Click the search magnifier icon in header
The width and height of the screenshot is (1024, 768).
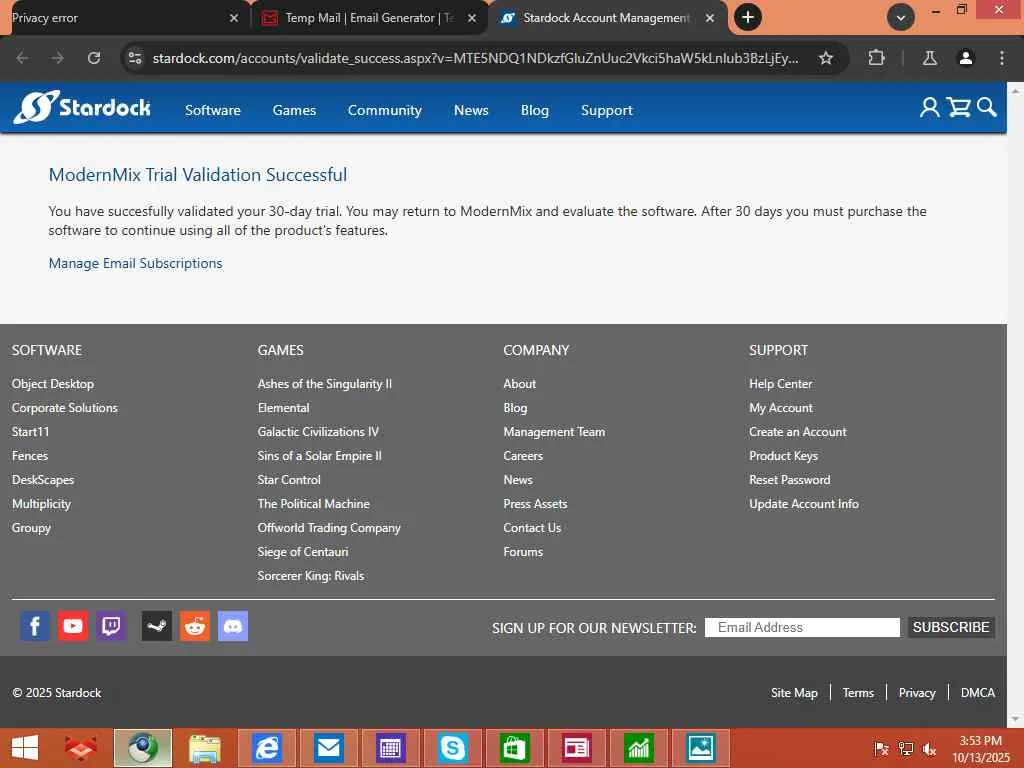point(986,108)
